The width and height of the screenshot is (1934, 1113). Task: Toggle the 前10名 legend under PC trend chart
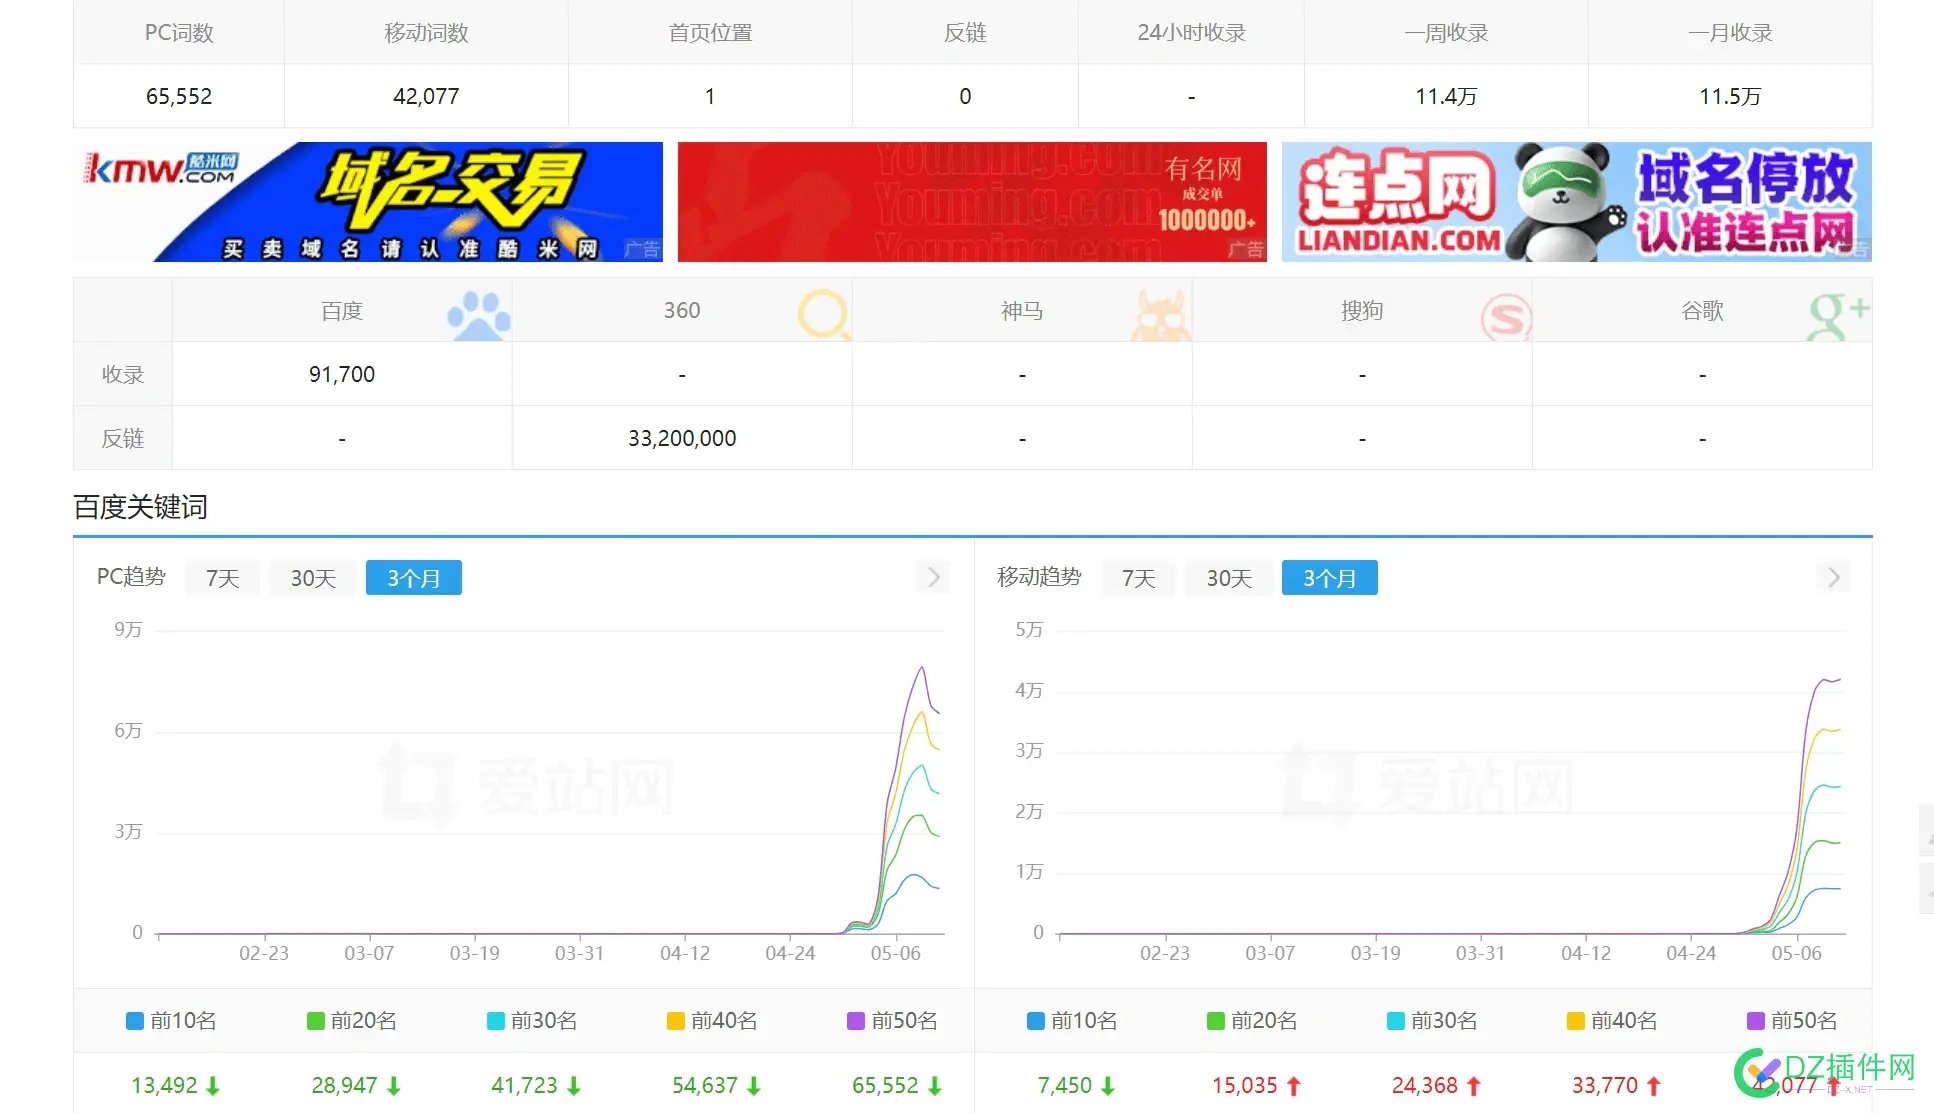(171, 1020)
